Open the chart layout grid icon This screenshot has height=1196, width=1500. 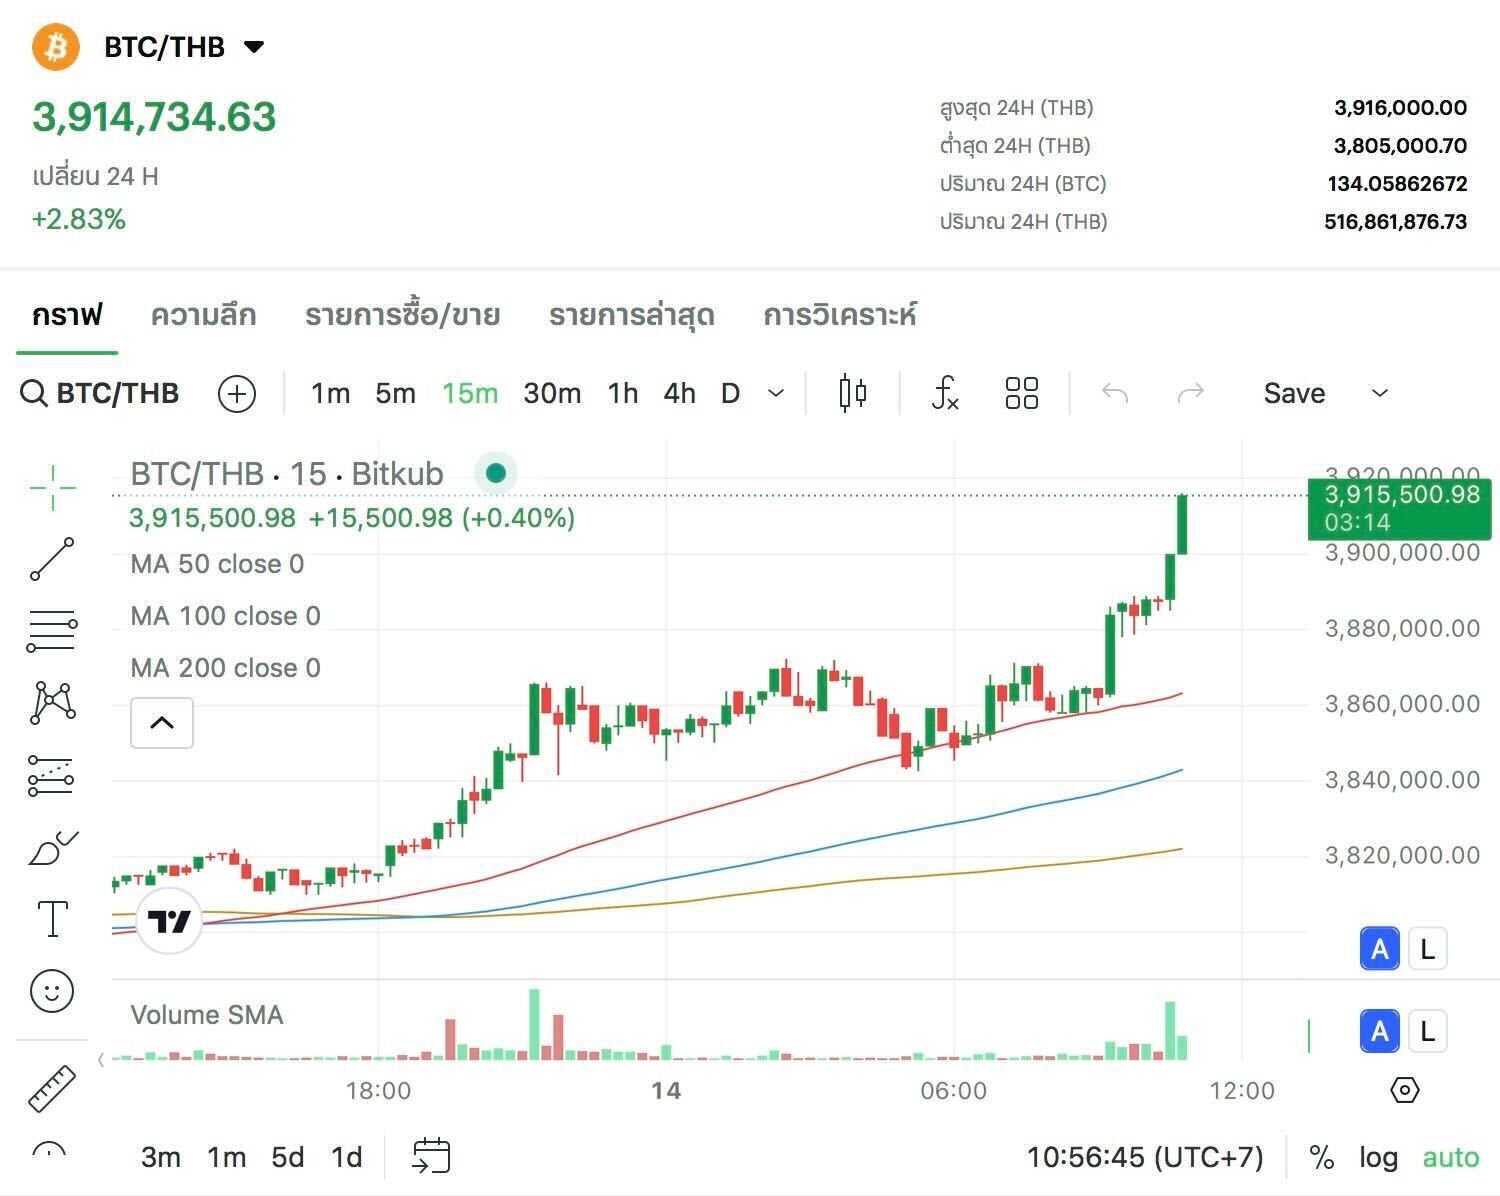(1021, 393)
